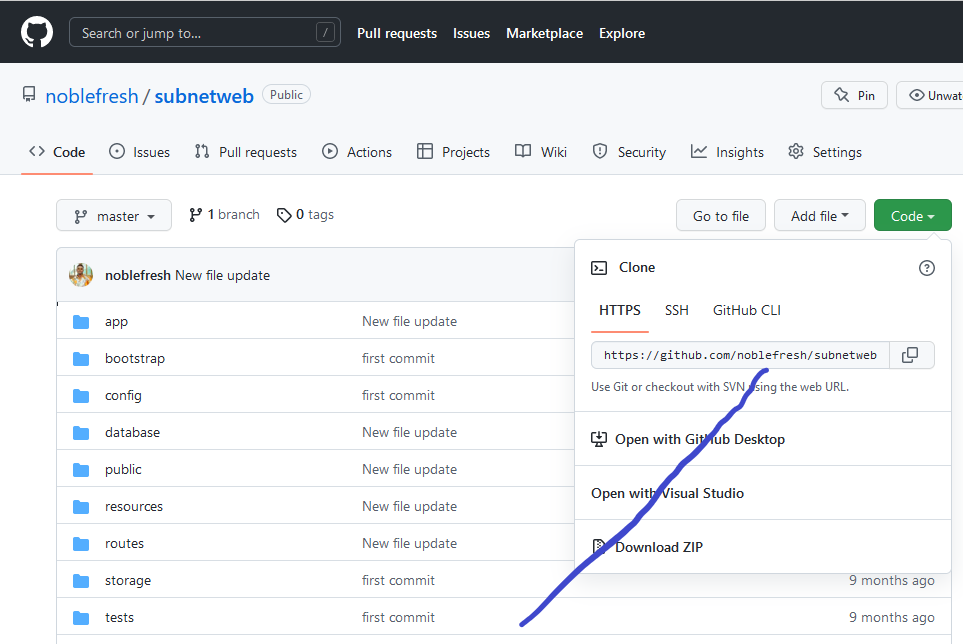
Task: Click the tests folder icon
Action: tap(81, 618)
